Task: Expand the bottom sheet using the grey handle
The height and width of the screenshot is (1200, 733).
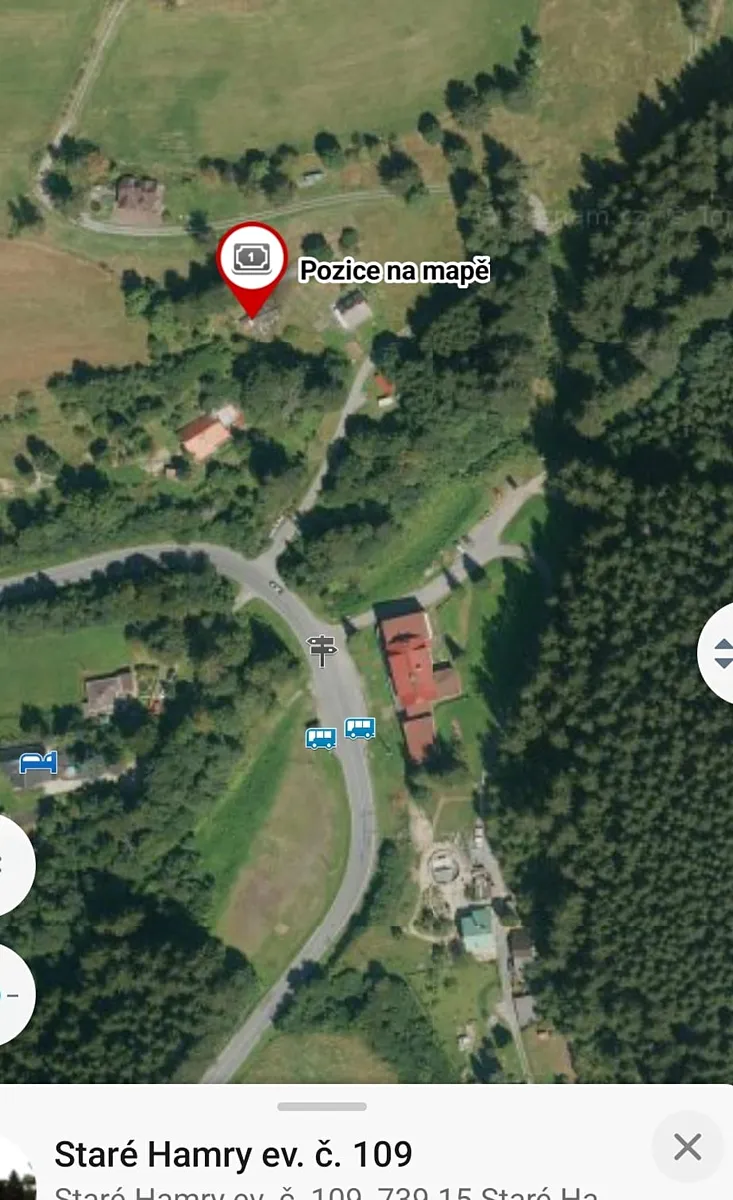Action: point(322,1107)
